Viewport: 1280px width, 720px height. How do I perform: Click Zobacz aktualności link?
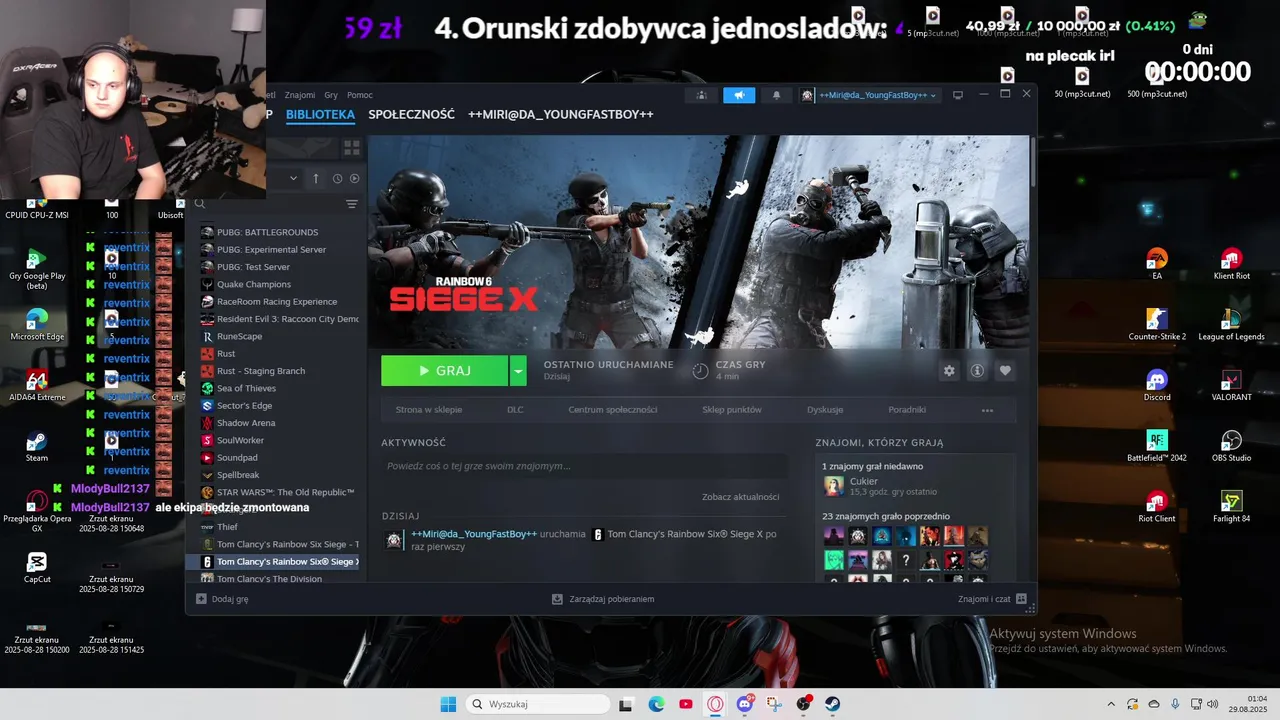[740, 497]
